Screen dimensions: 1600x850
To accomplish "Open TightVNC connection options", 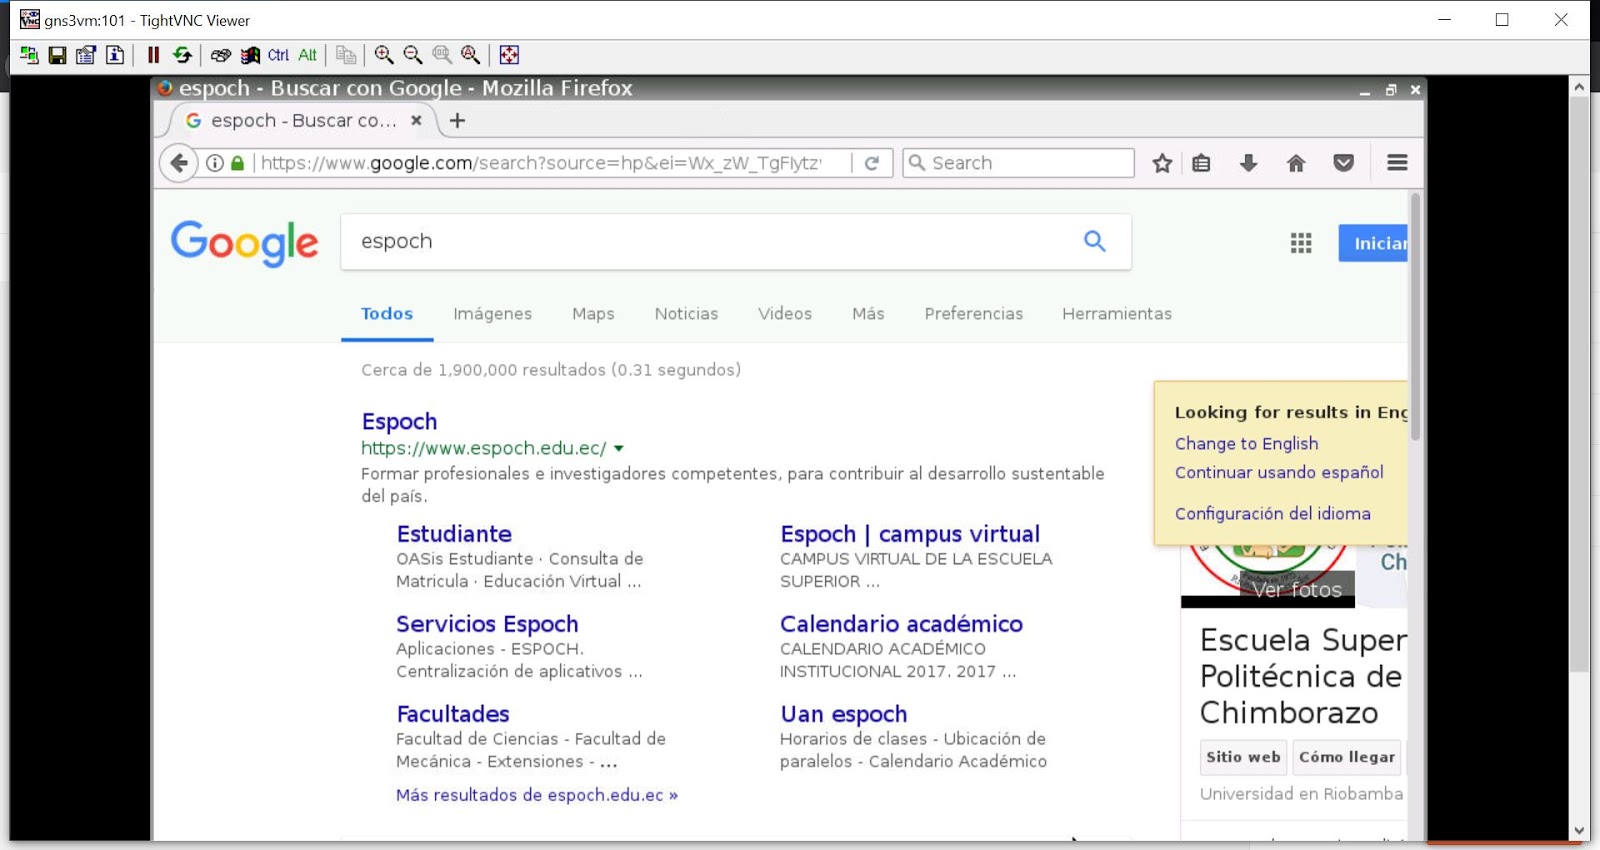I will [x=86, y=55].
